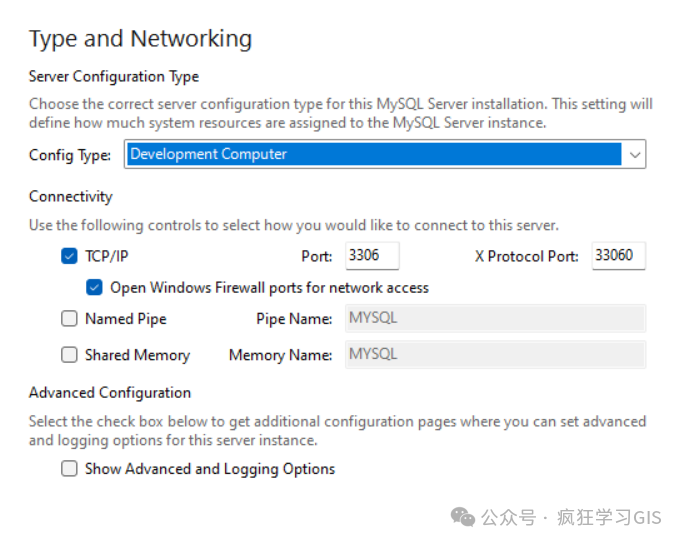This screenshot has width=683, height=544.
Task: Enable the Named Pipe checkbox
Action: (69, 319)
